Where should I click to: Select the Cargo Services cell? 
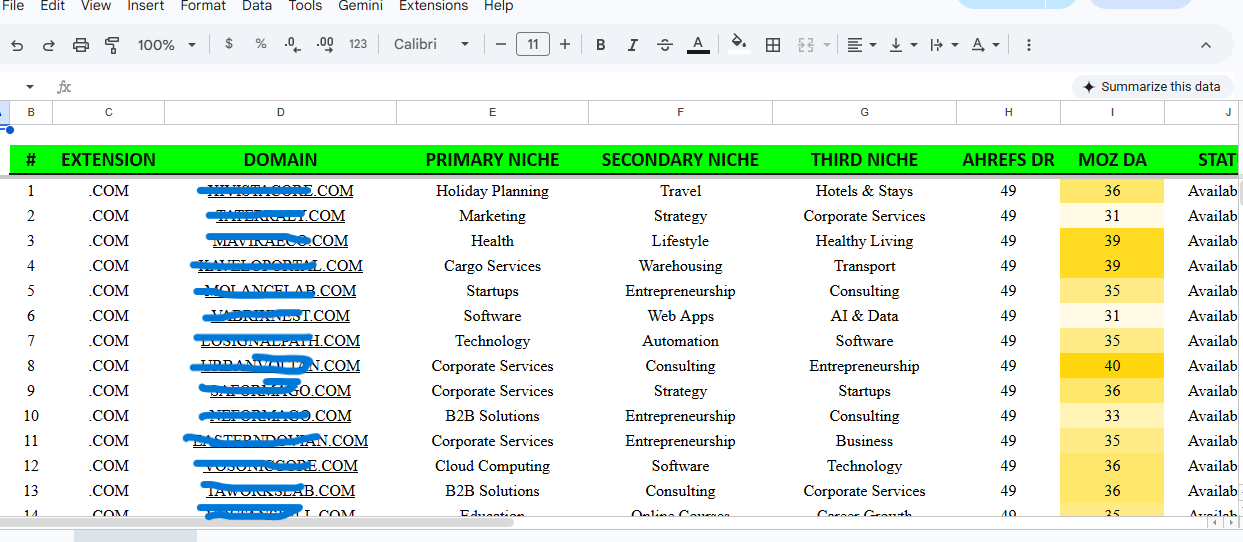tap(493, 266)
